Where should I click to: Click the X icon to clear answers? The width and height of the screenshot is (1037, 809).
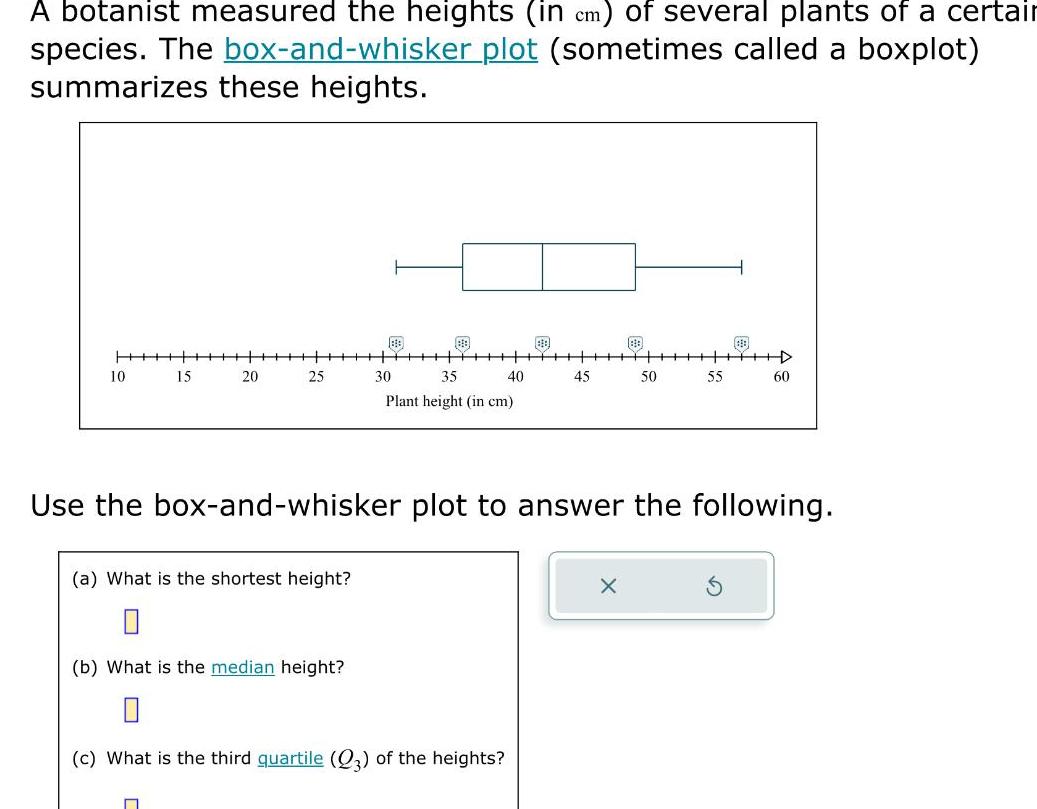pyautogui.click(x=608, y=587)
